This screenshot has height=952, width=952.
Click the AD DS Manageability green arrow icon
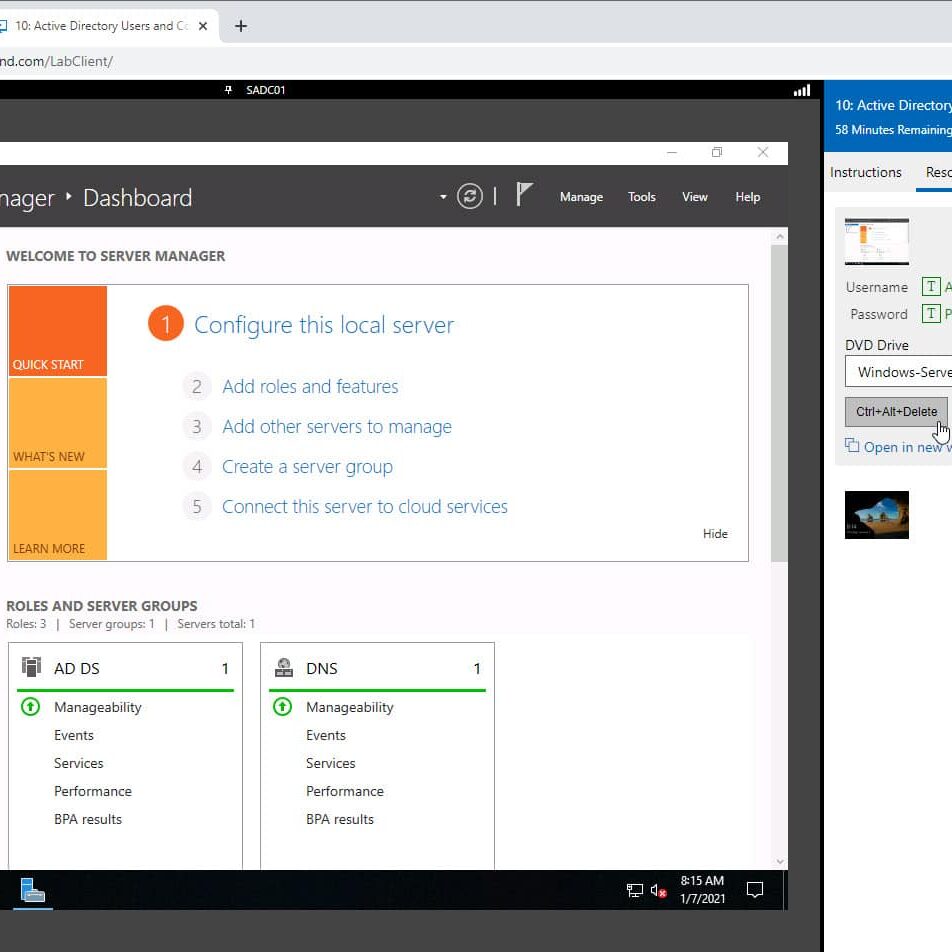[x=31, y=707]
